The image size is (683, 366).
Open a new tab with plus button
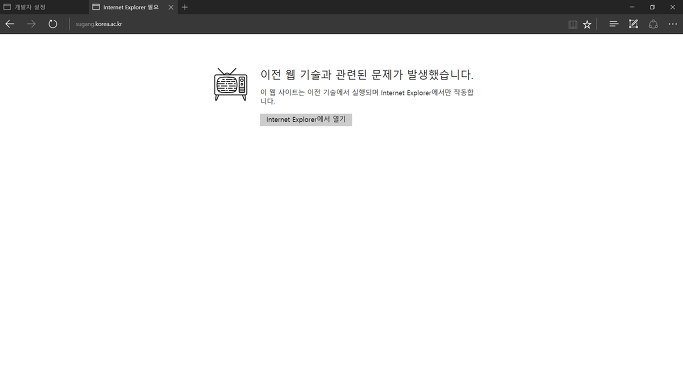coord(185,7)
